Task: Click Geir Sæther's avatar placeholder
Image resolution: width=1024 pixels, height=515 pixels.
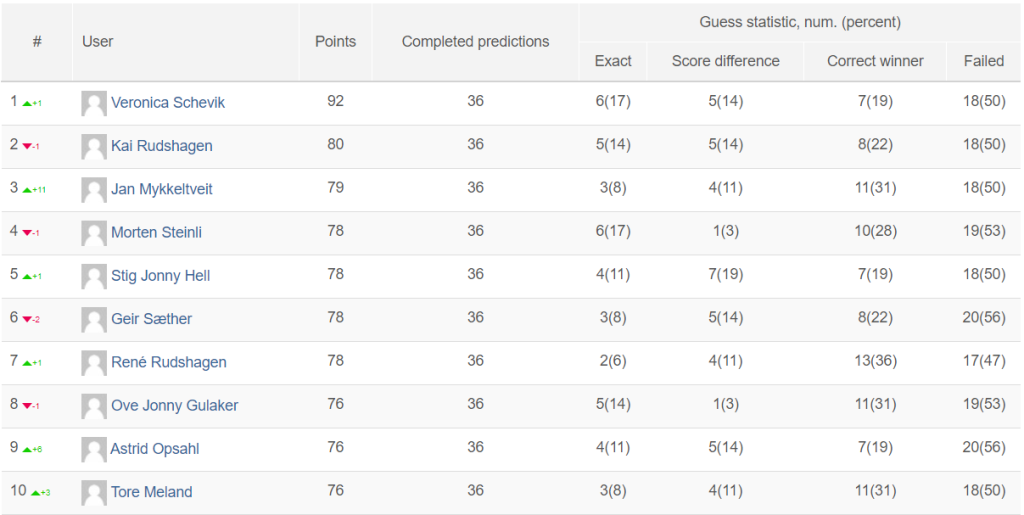Action: pyautogui.click(x=94, y=320)
